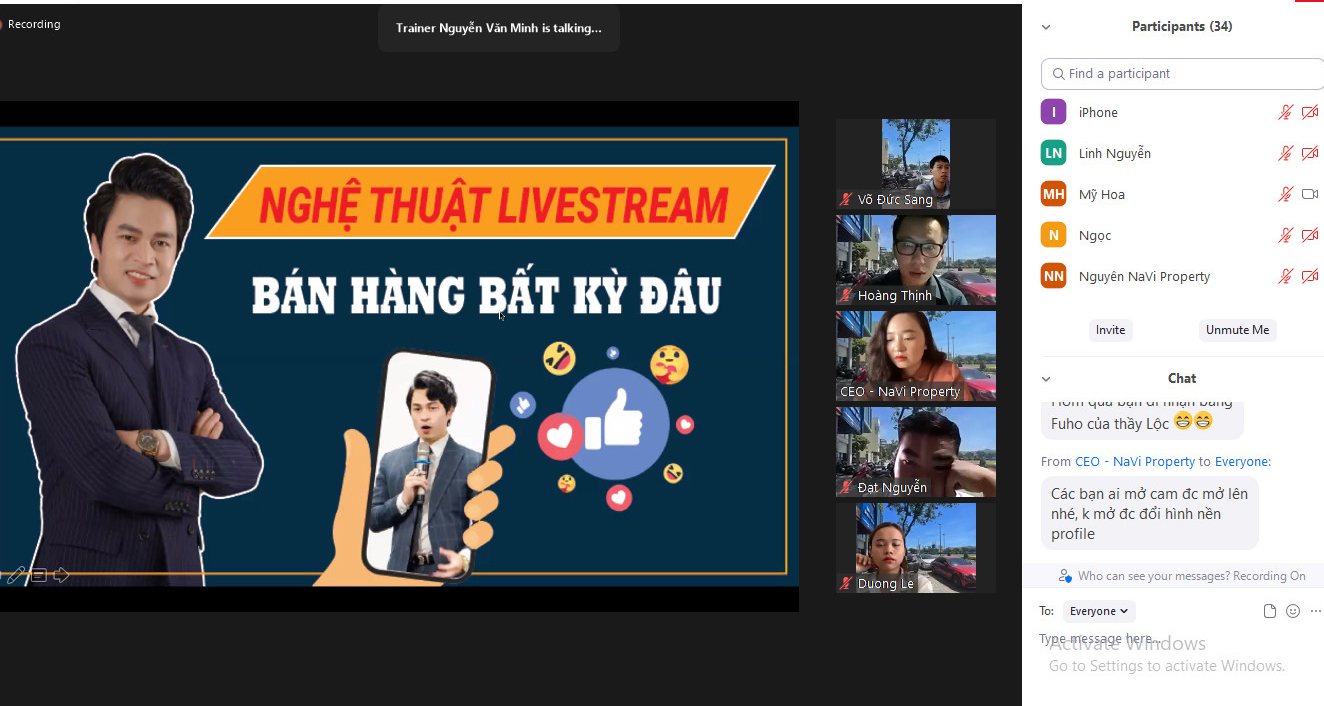This screenshot has width=1324, height=706.
Task: Click the Unmute Me button
Action: click(1237, 330)
